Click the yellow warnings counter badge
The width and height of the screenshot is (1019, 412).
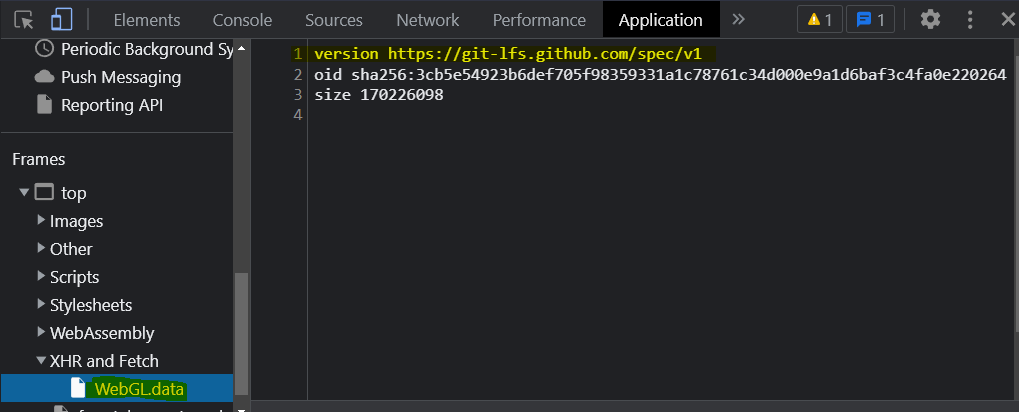click(819, 19)
